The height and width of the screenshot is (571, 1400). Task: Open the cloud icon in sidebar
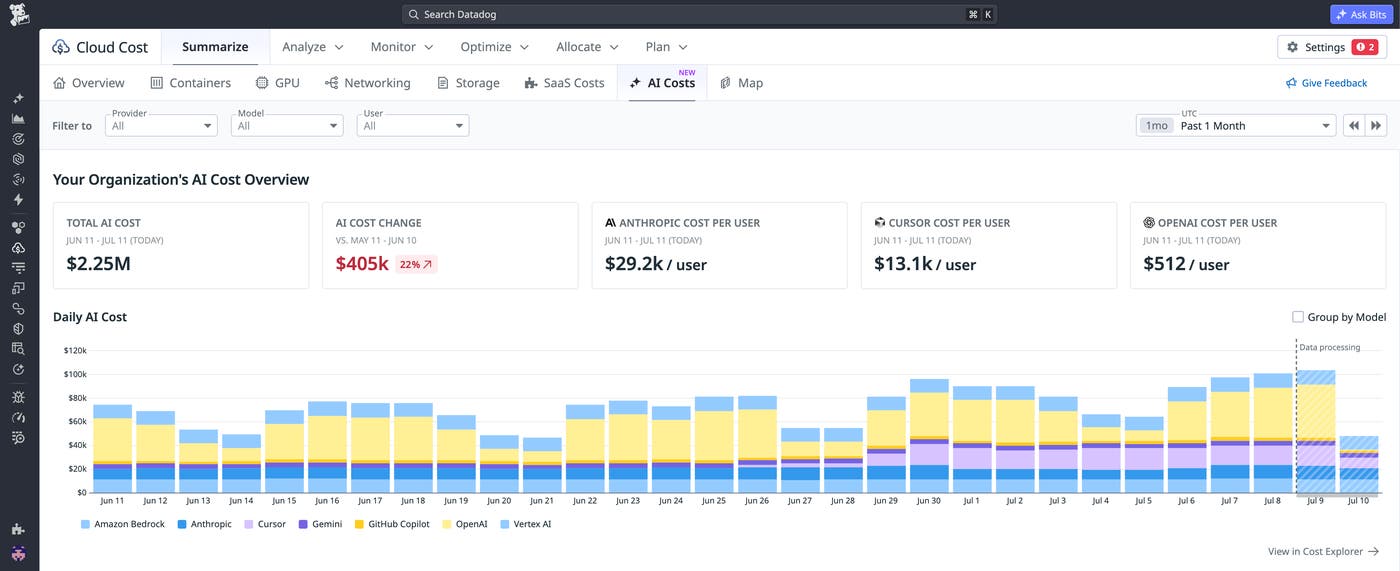pos(18,248)
